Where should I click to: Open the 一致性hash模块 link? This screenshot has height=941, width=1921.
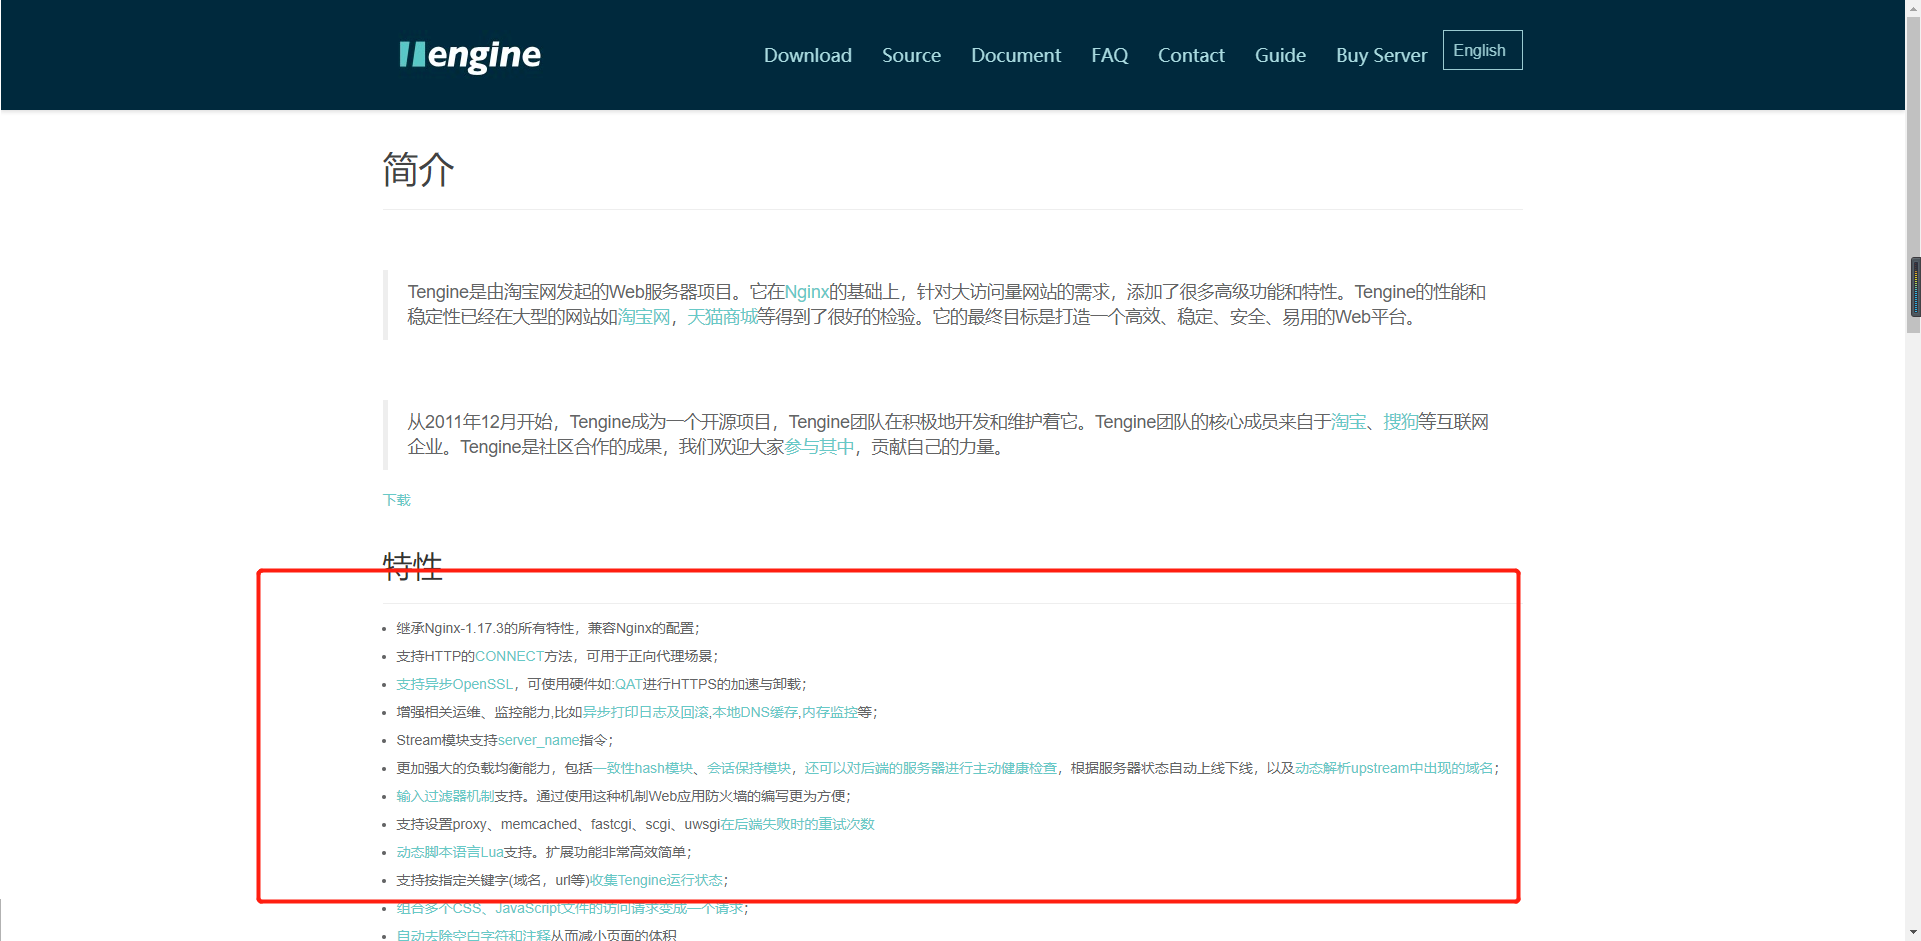[643, 768]
